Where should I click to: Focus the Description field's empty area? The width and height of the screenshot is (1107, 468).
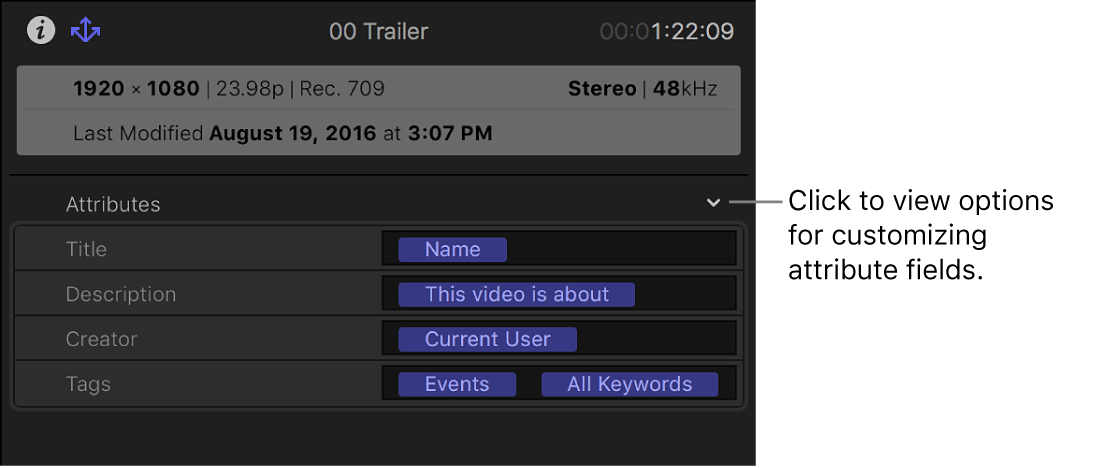(x=685, y=294)
